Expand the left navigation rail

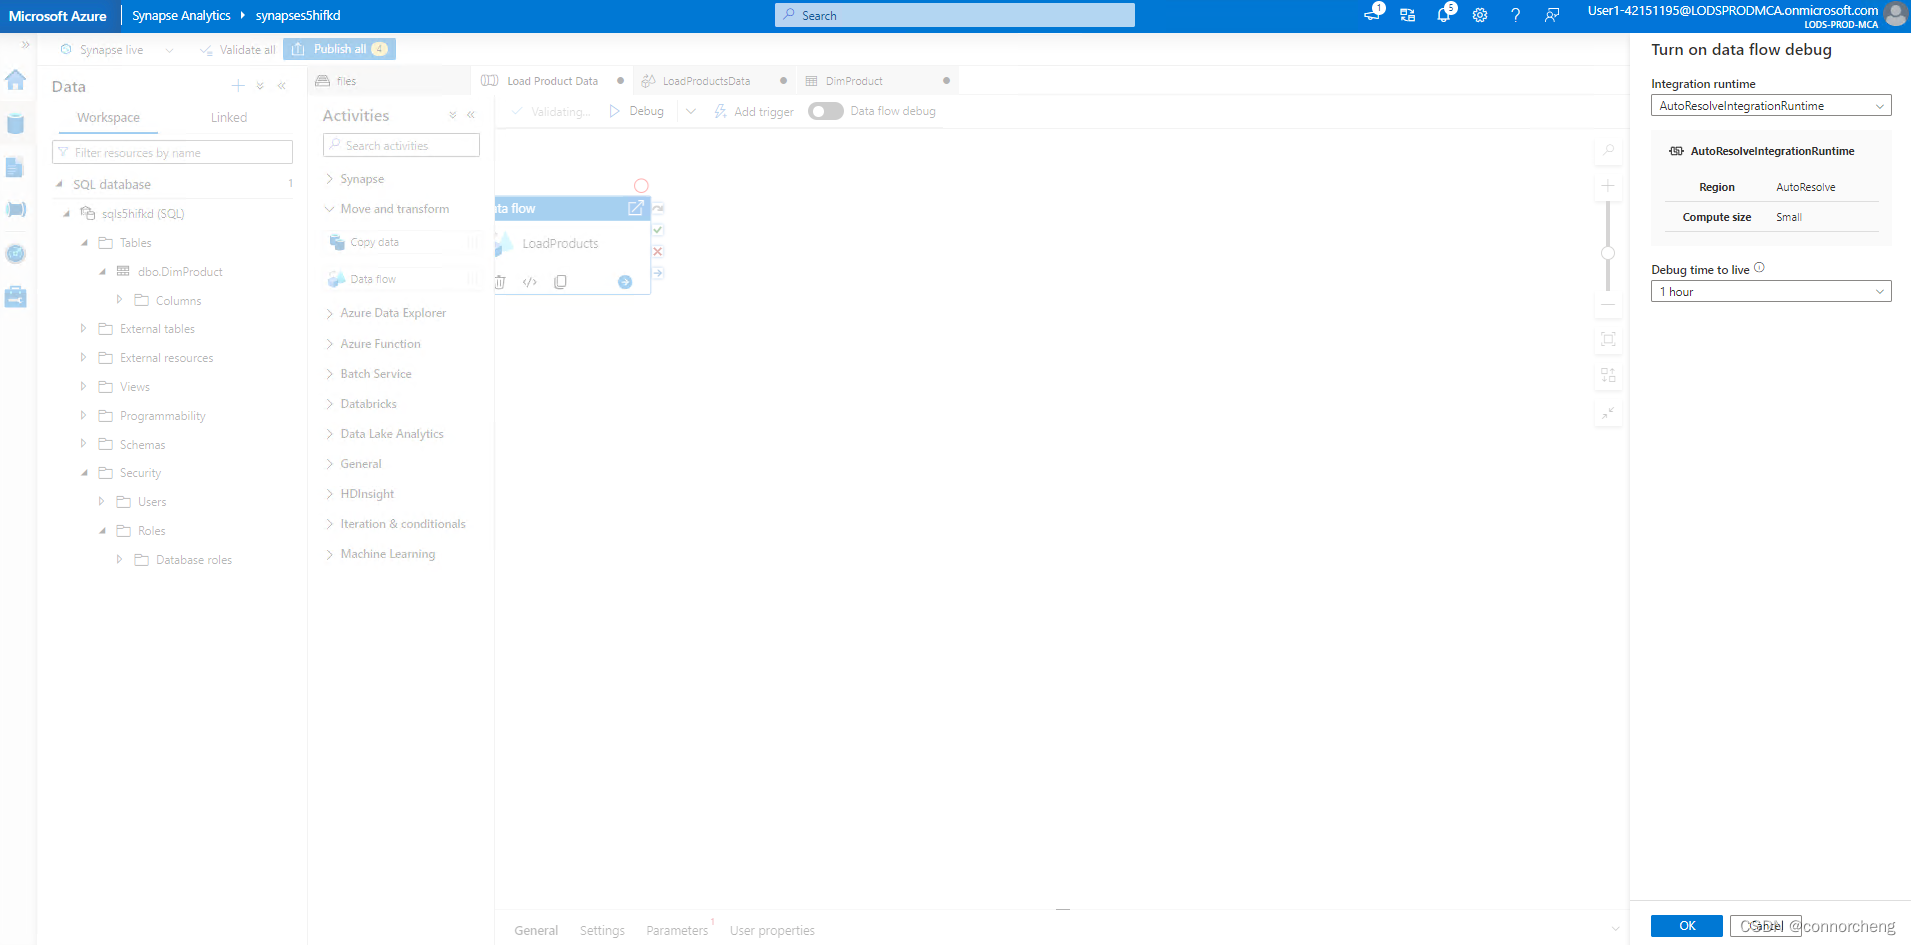(25, 45)
